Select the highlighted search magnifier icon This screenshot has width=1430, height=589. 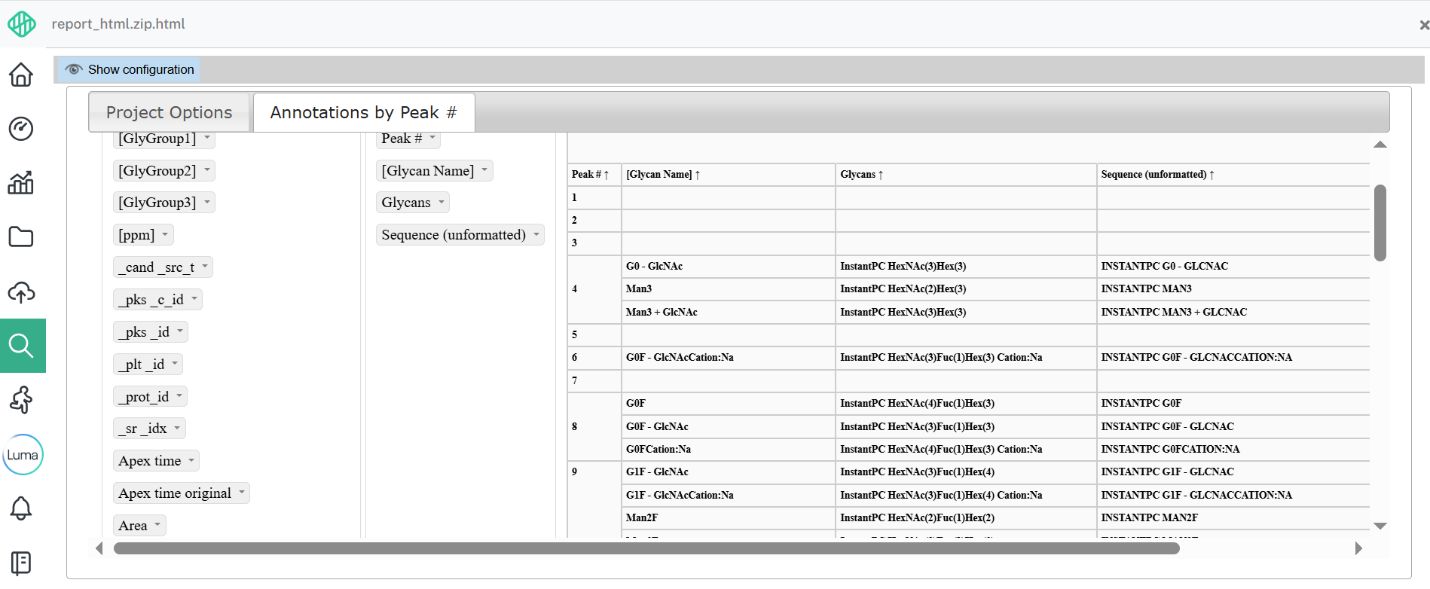(22, 346)
